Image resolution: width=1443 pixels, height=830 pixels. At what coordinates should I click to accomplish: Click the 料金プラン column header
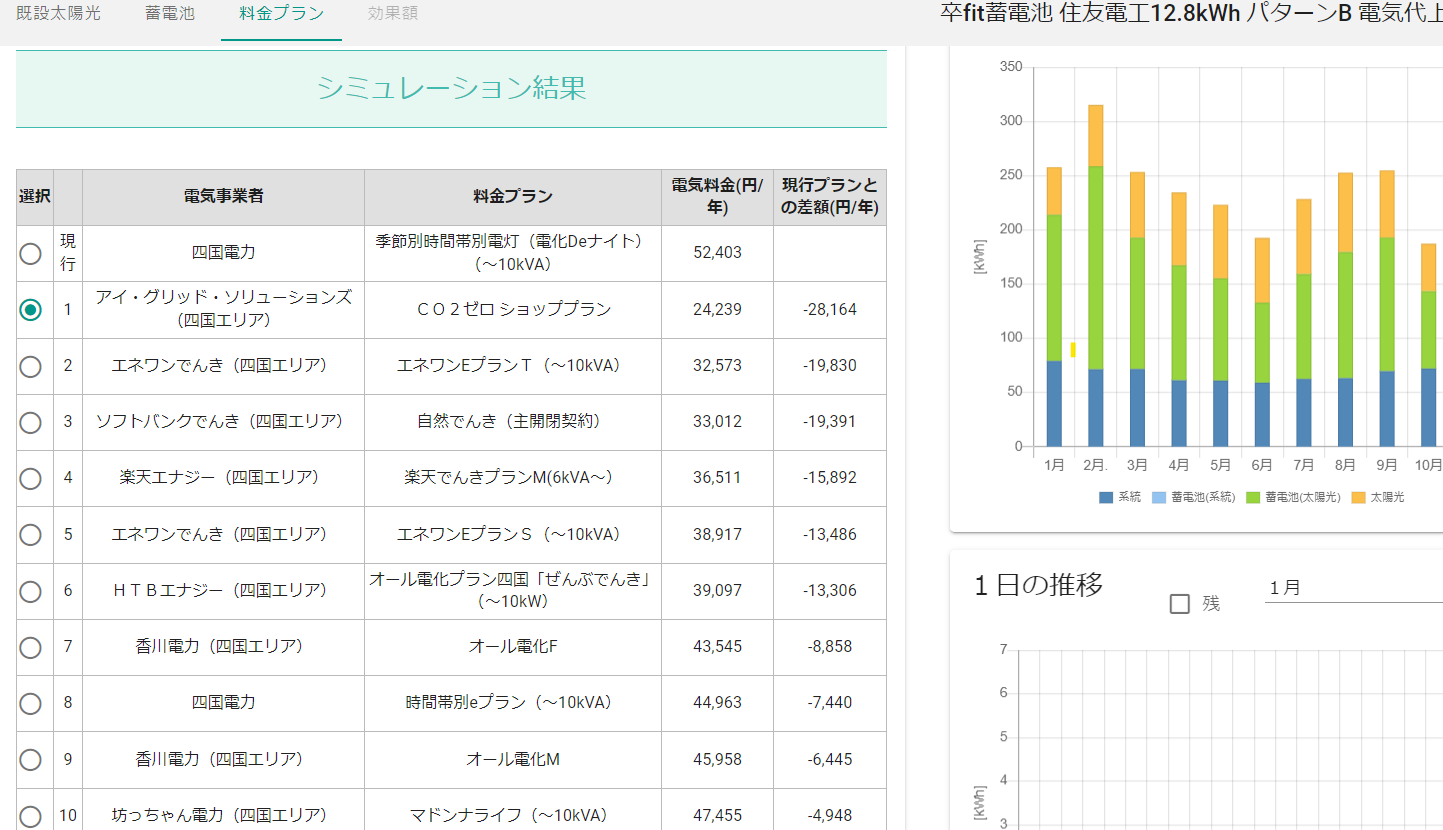click(513, 197)
